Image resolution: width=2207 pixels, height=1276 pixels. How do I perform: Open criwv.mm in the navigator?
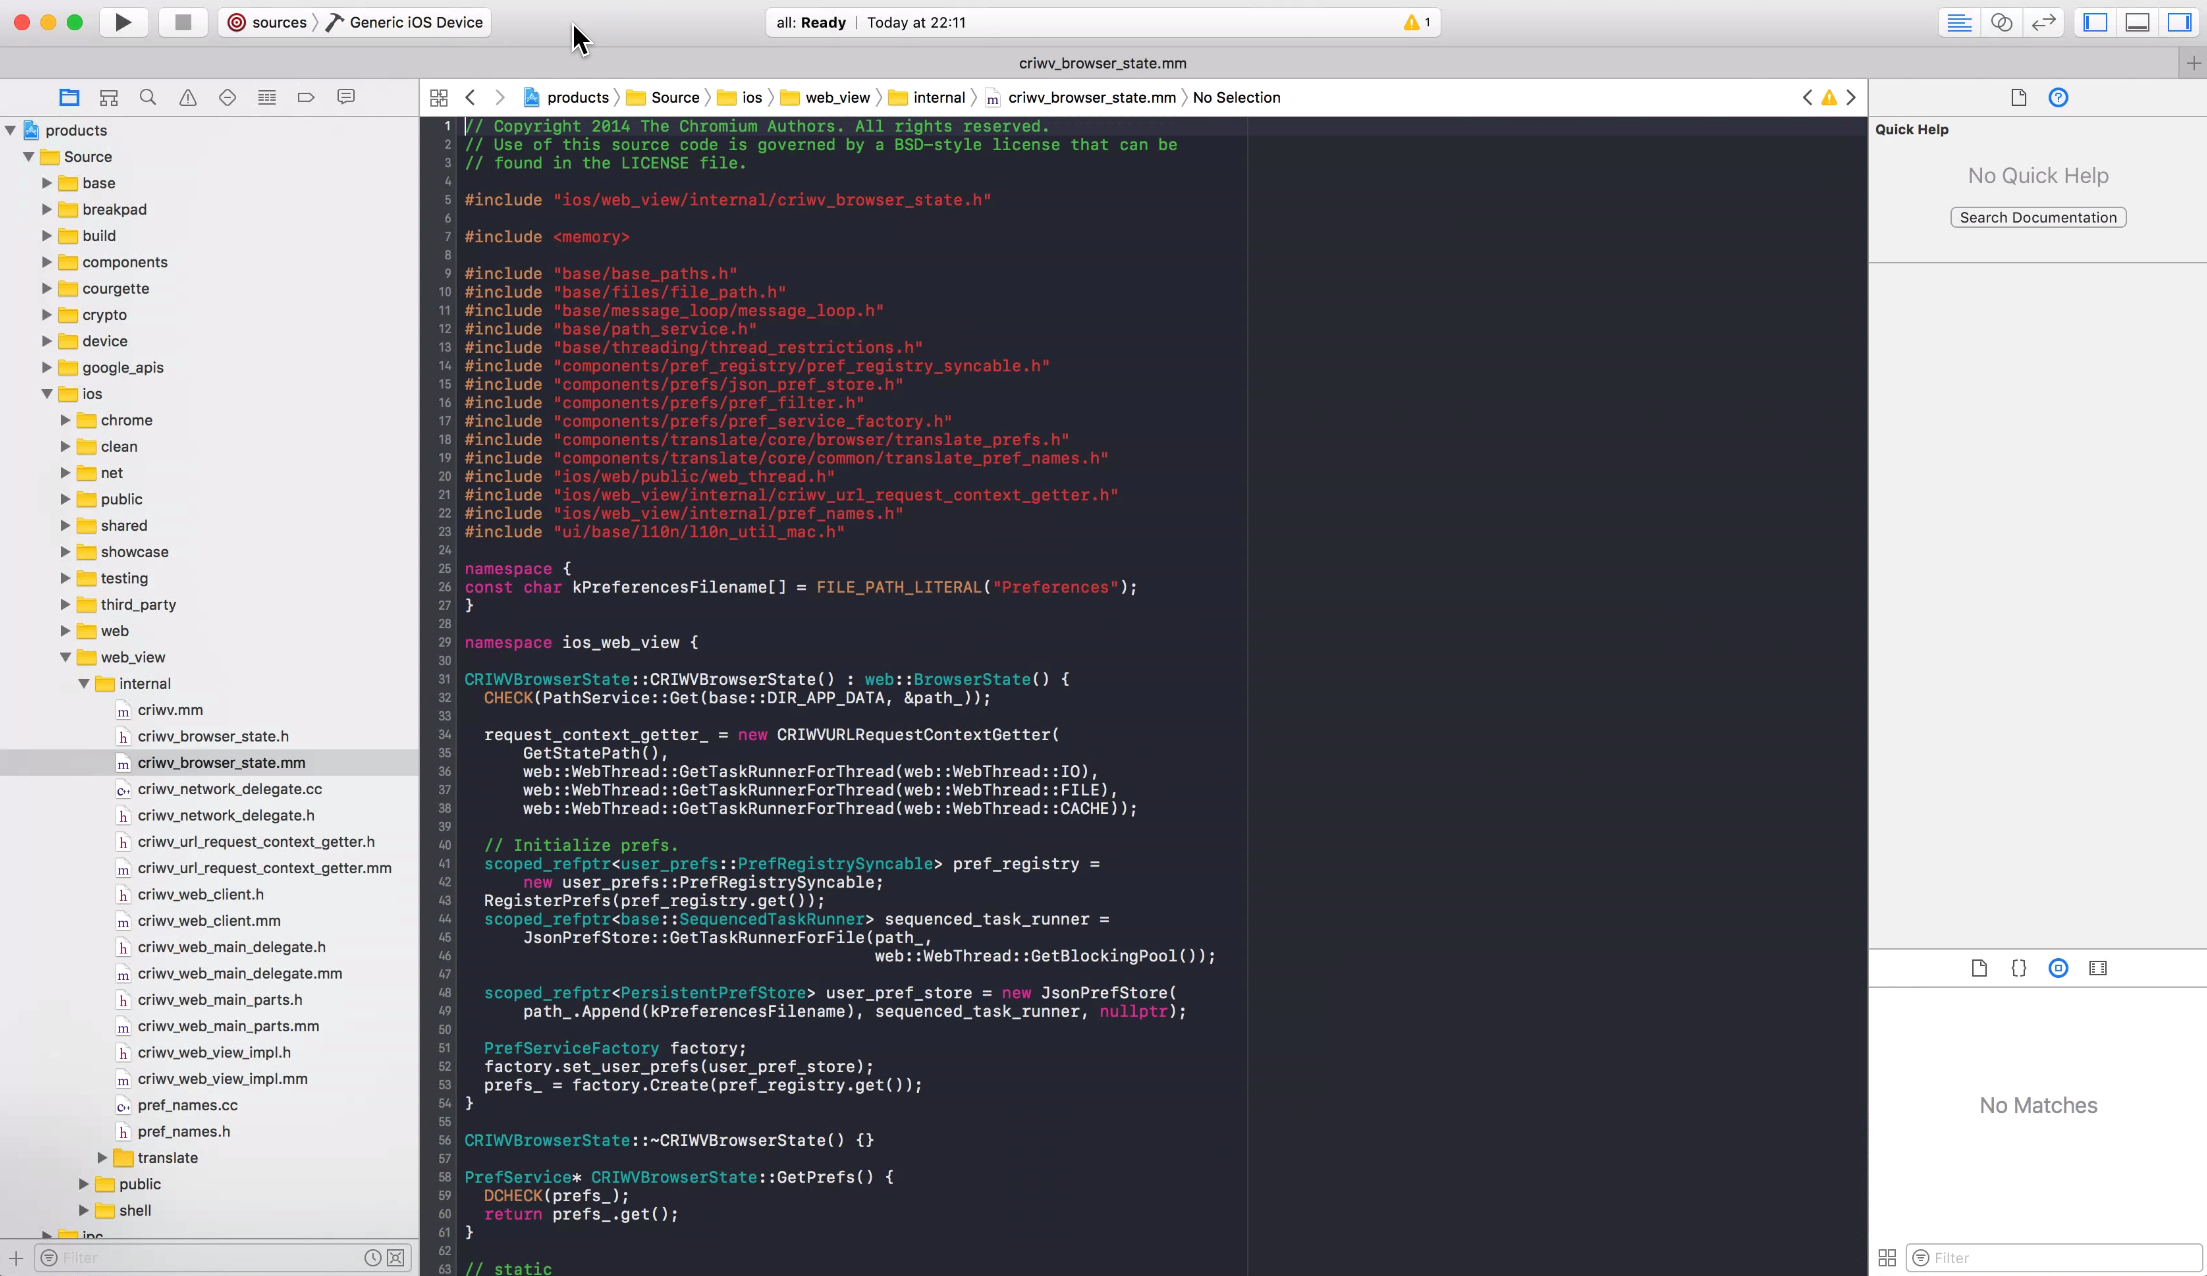click(x=170, y=710)
